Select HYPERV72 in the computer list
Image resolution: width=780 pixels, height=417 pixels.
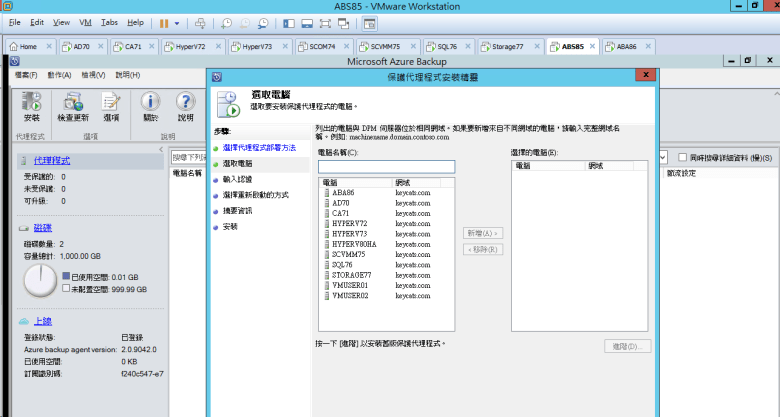348,223
